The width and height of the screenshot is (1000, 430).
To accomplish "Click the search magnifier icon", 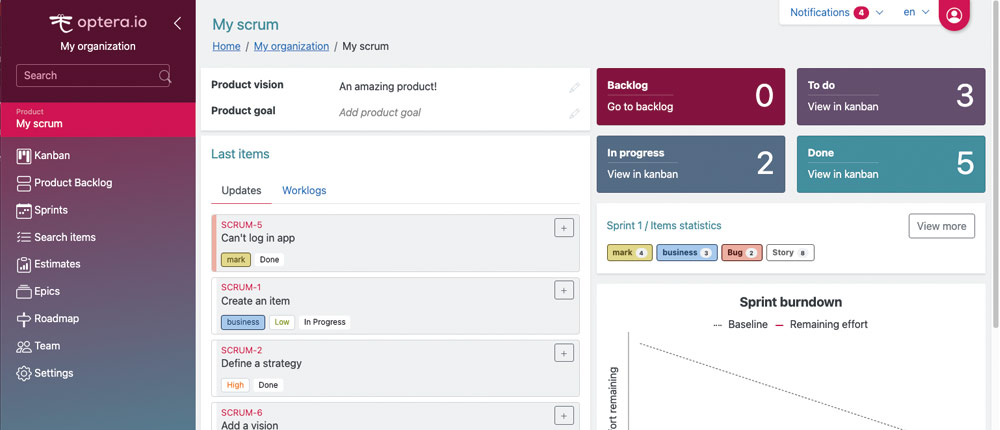I will [164, 76].
